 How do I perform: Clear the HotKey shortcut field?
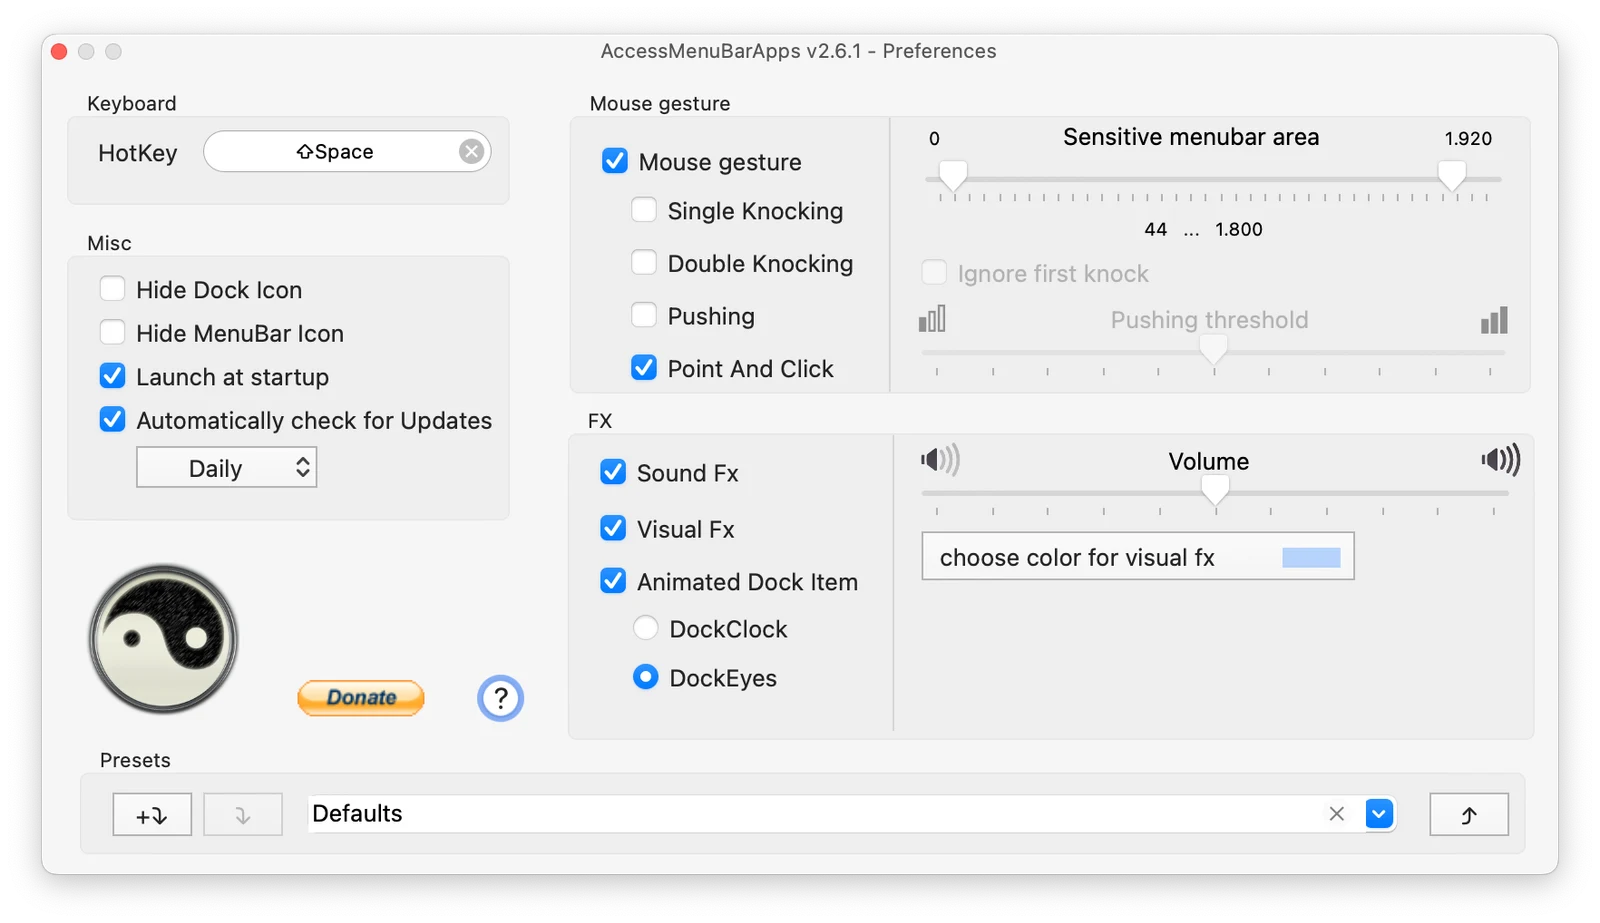(x=471, y=151)
